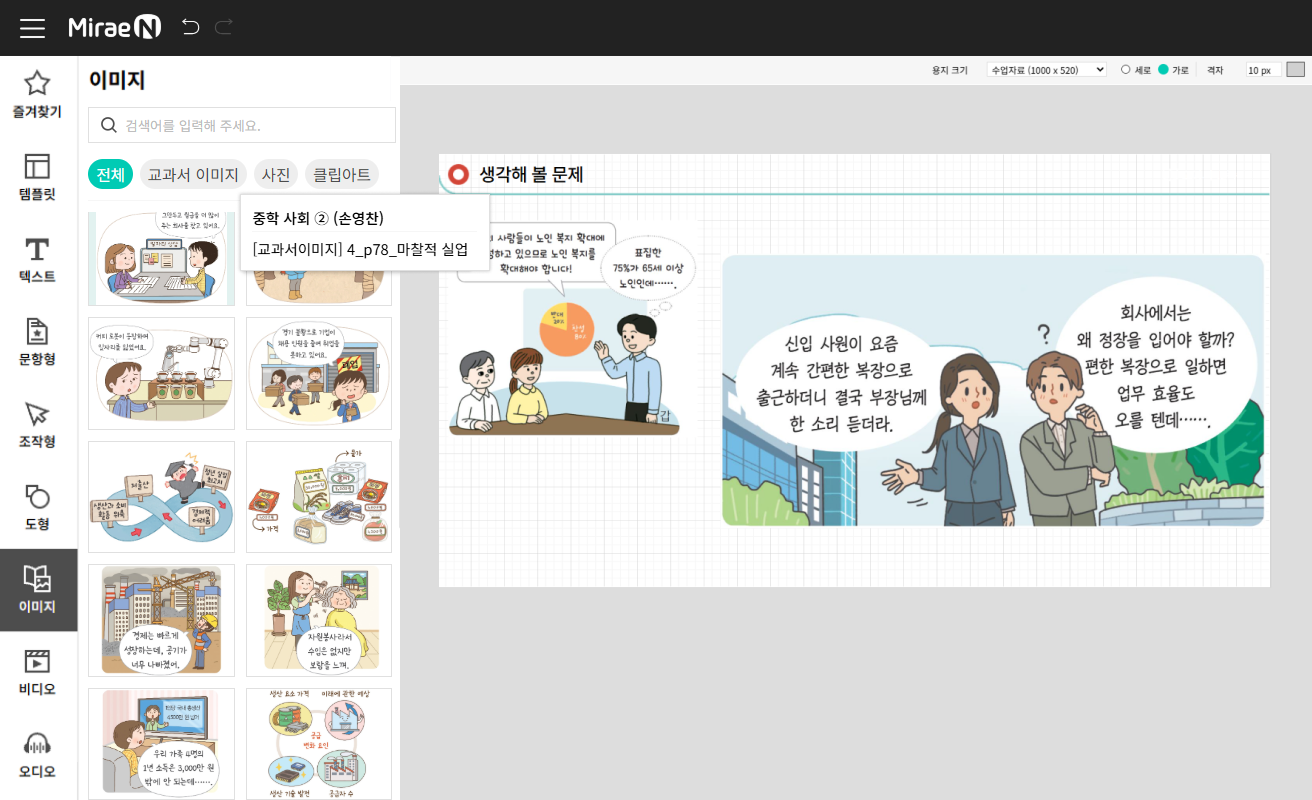Click the grid color swatch
The height and width of the screenshot is (800, 1312).
1296,70
